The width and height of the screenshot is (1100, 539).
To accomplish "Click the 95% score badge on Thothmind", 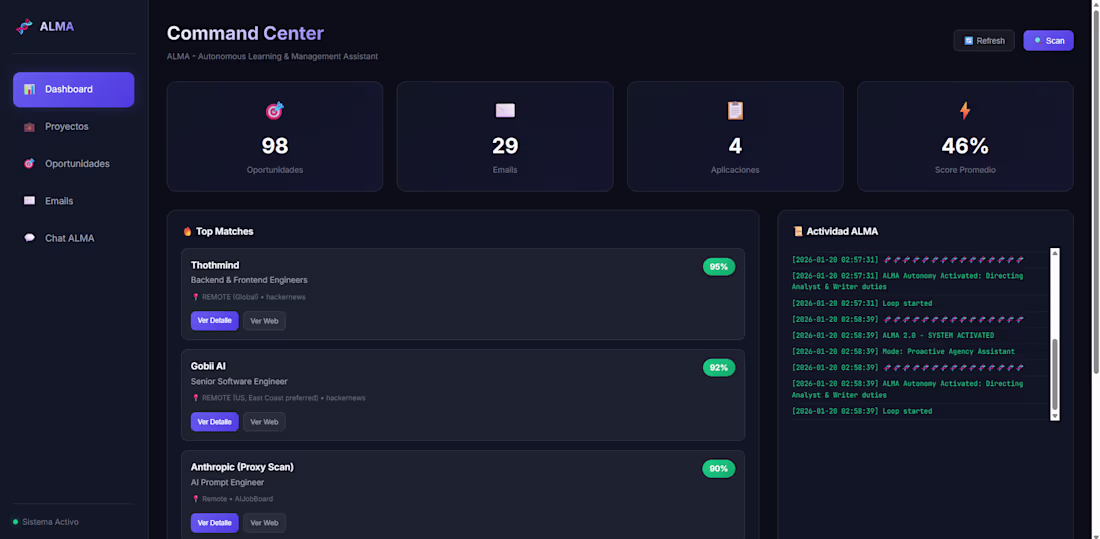I will 719,267.
